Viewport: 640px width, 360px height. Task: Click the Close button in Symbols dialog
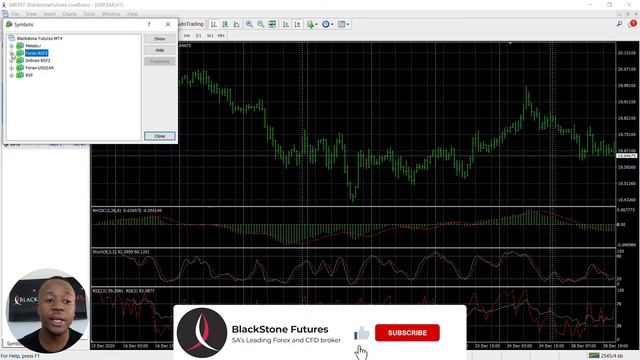point(160,136)
